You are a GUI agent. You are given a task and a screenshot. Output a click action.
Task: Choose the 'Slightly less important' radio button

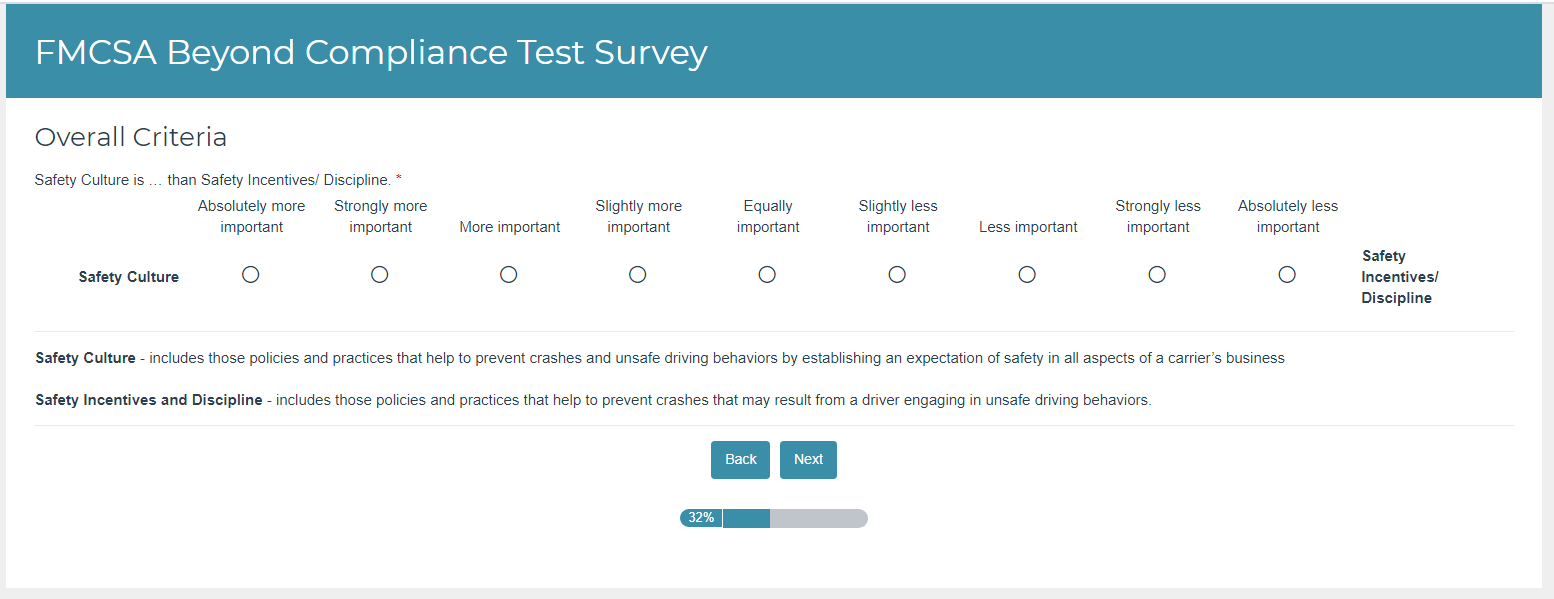[897, 274]
